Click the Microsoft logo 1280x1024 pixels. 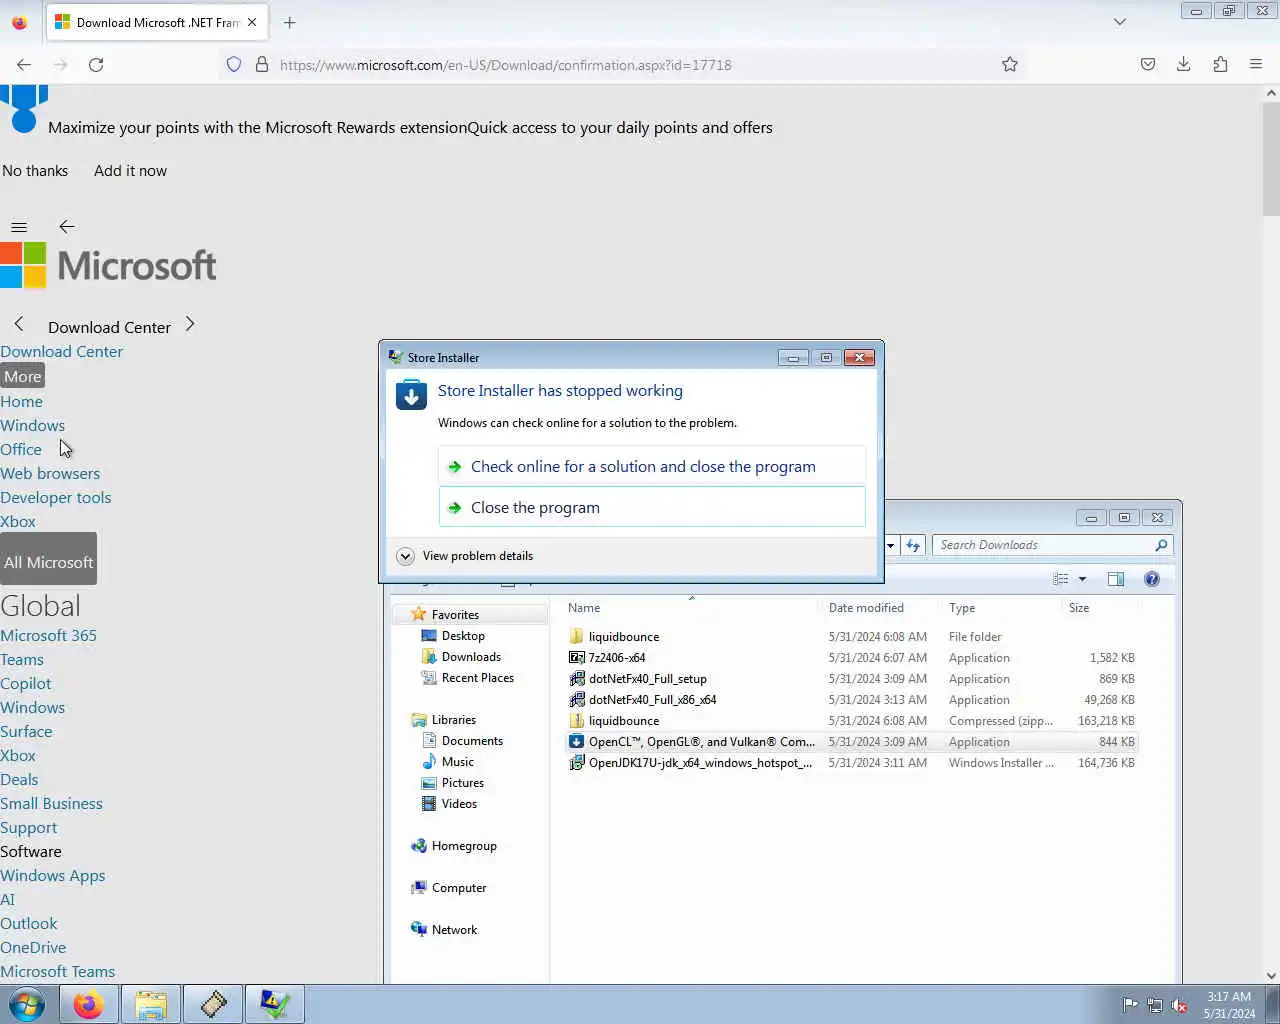[x=108, y=265]
